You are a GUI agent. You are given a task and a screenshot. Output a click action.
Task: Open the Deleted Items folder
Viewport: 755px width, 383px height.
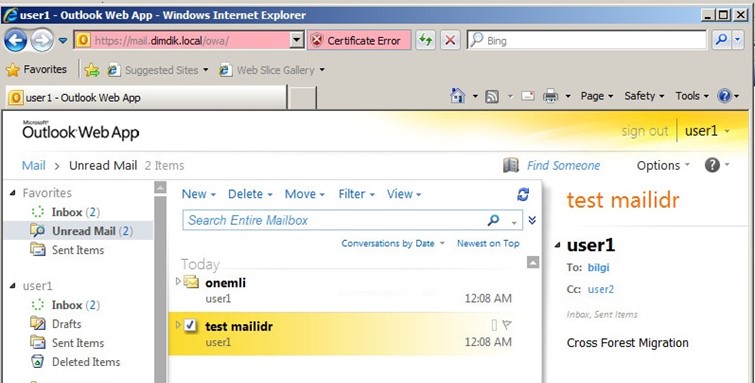[75, 362]
